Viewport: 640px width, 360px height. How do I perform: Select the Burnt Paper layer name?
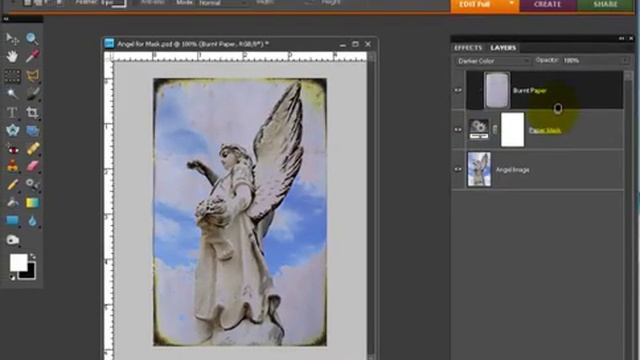coord(529,91)
